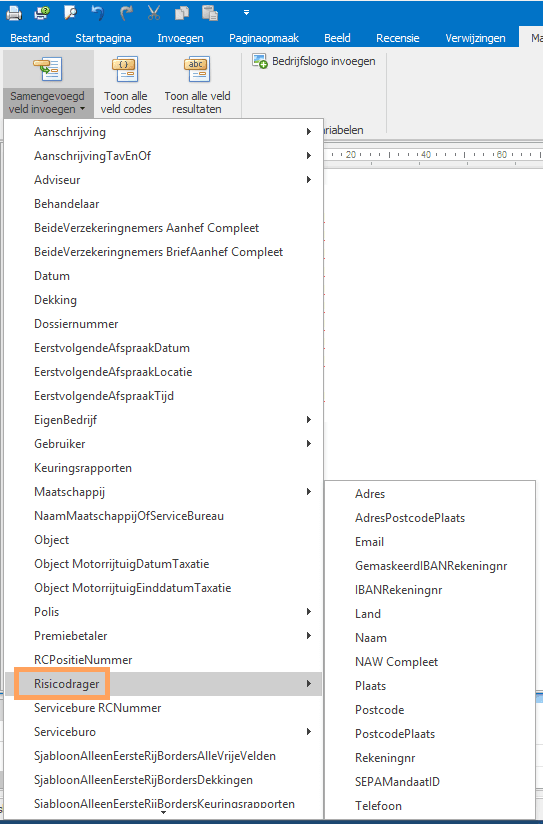
Task: Insert the Dossiernummer field
Action: [163, 324]
